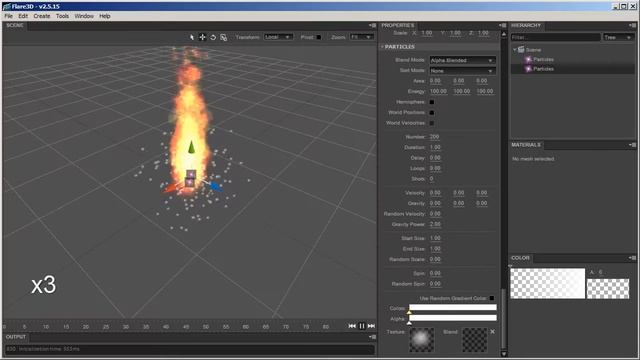Toggle the Pivot checkbox
Viewport: 640px width, 360px height.
pos(319,37)
